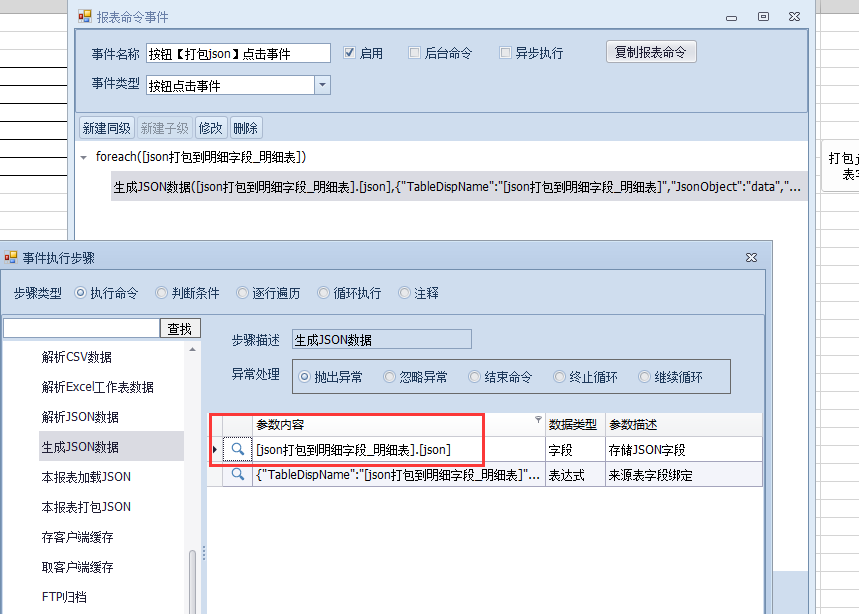Toggle the 启用 checkbox
The height and width of the screenshot is (614, 859).
[x=350, y=53]
